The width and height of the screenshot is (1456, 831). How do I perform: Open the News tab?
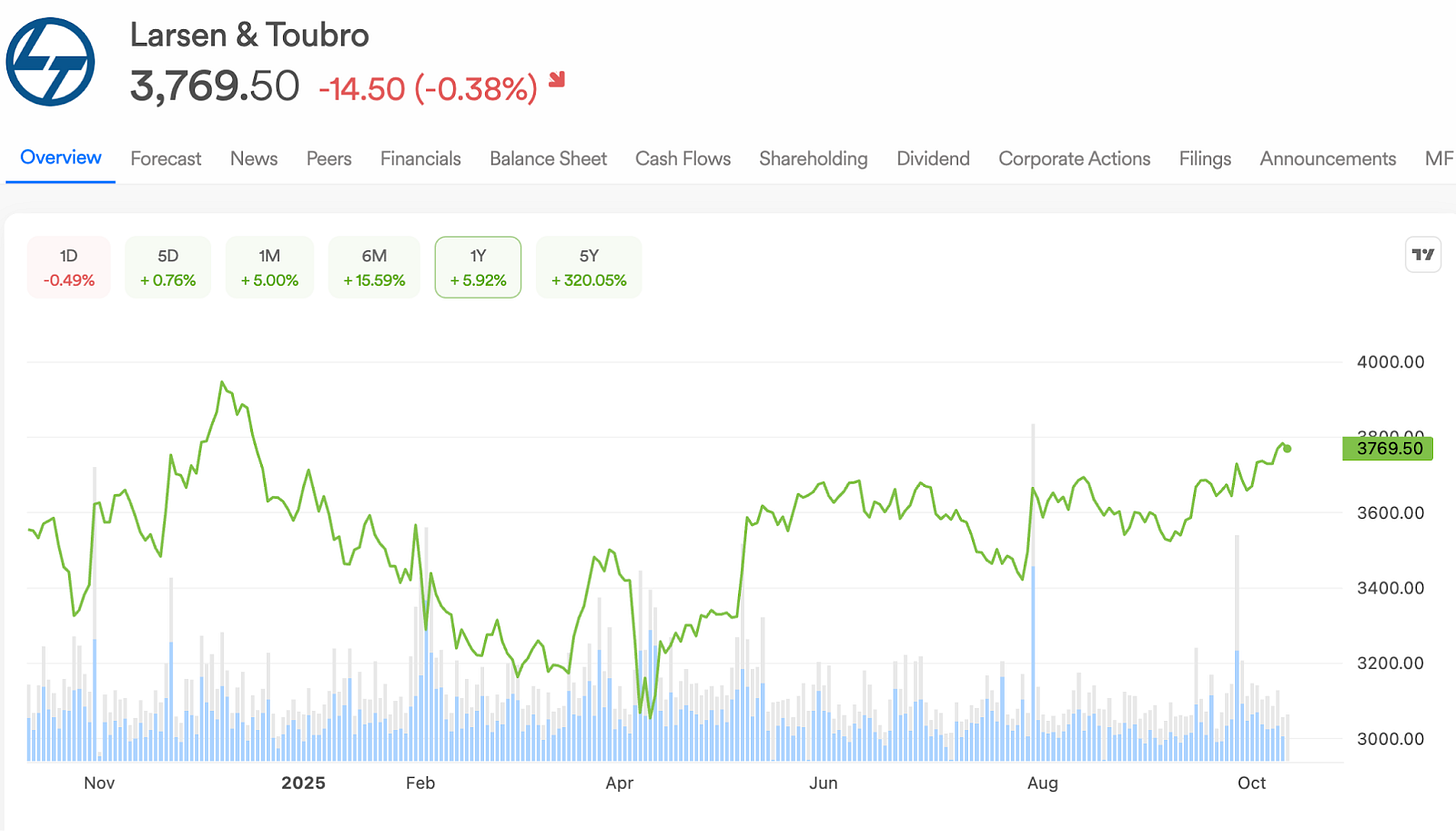(x=254, y=158)
